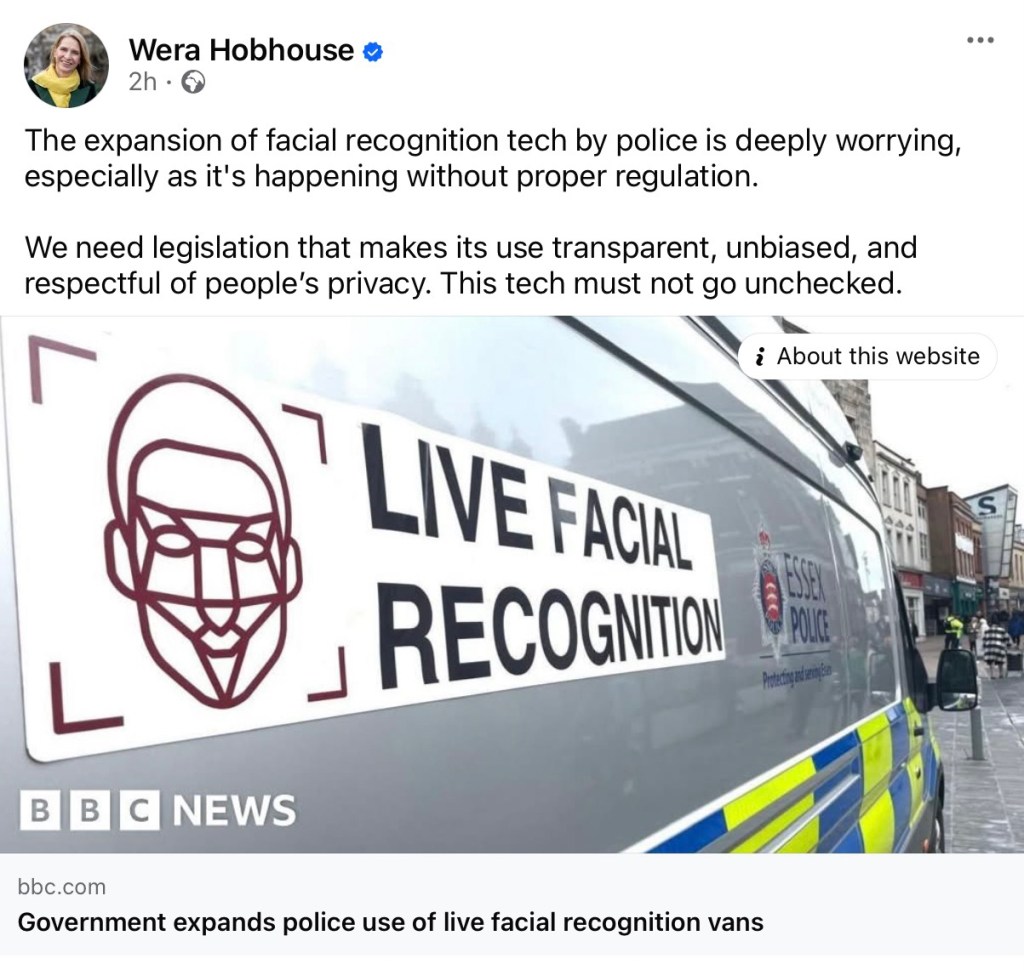Open headline 'Government expands police use' link

[x=391, y=922]
